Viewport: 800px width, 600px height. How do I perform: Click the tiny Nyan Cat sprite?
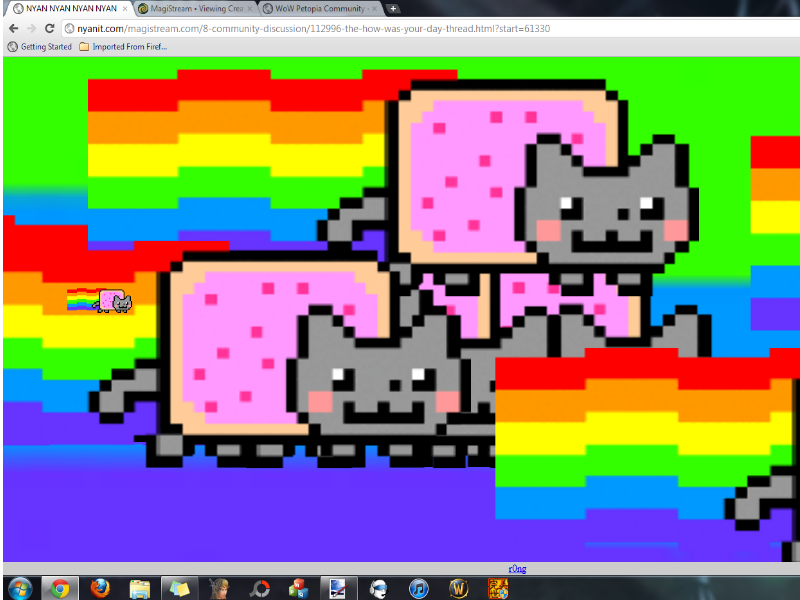click(100, 301)
